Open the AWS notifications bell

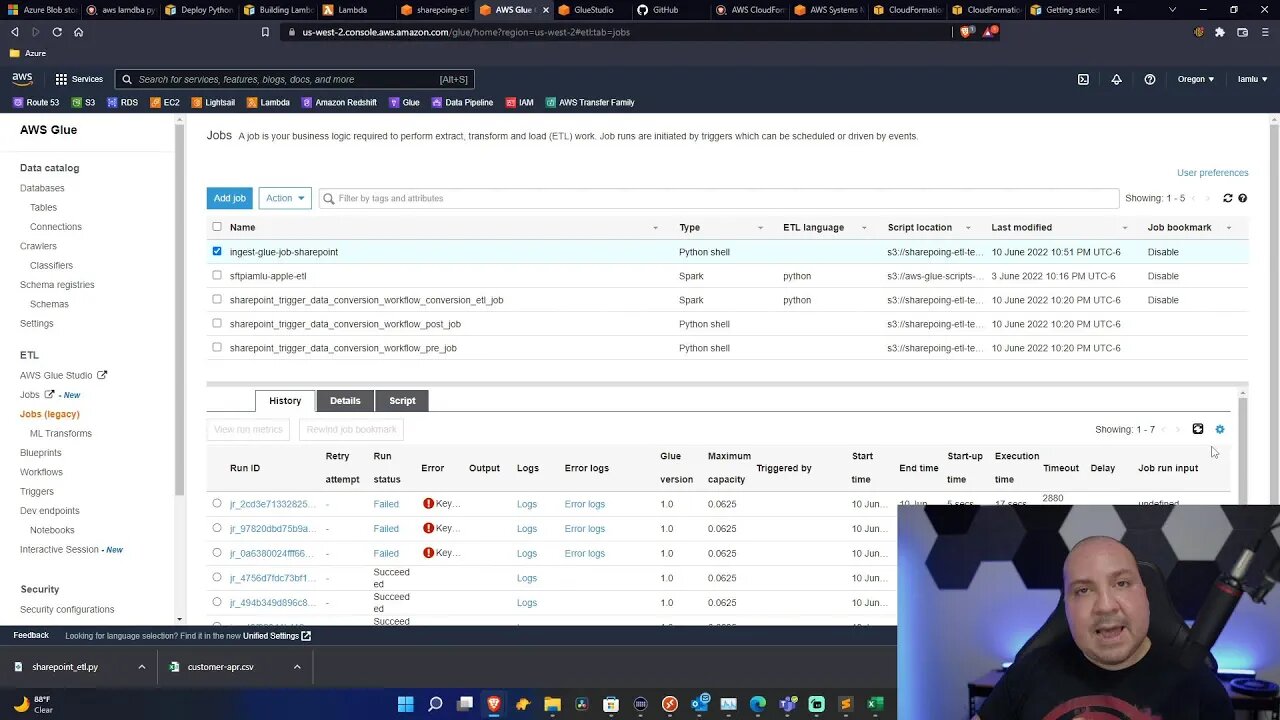click(1117, 79)
